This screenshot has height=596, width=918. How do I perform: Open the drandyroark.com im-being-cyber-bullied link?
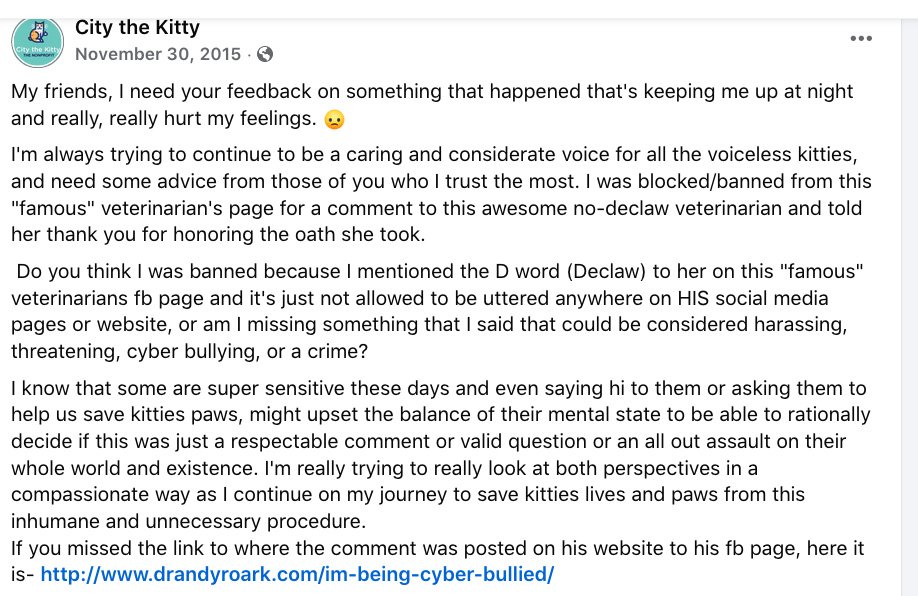[297, 574]
